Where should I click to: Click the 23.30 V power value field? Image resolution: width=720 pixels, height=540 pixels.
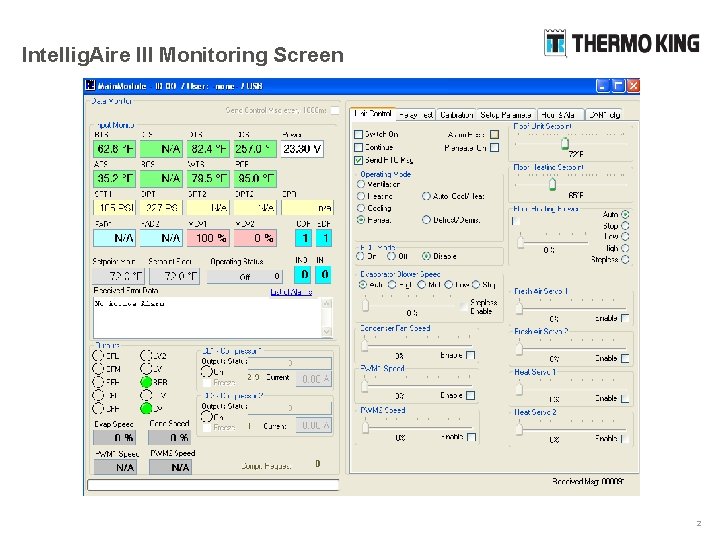pos(302,149)
